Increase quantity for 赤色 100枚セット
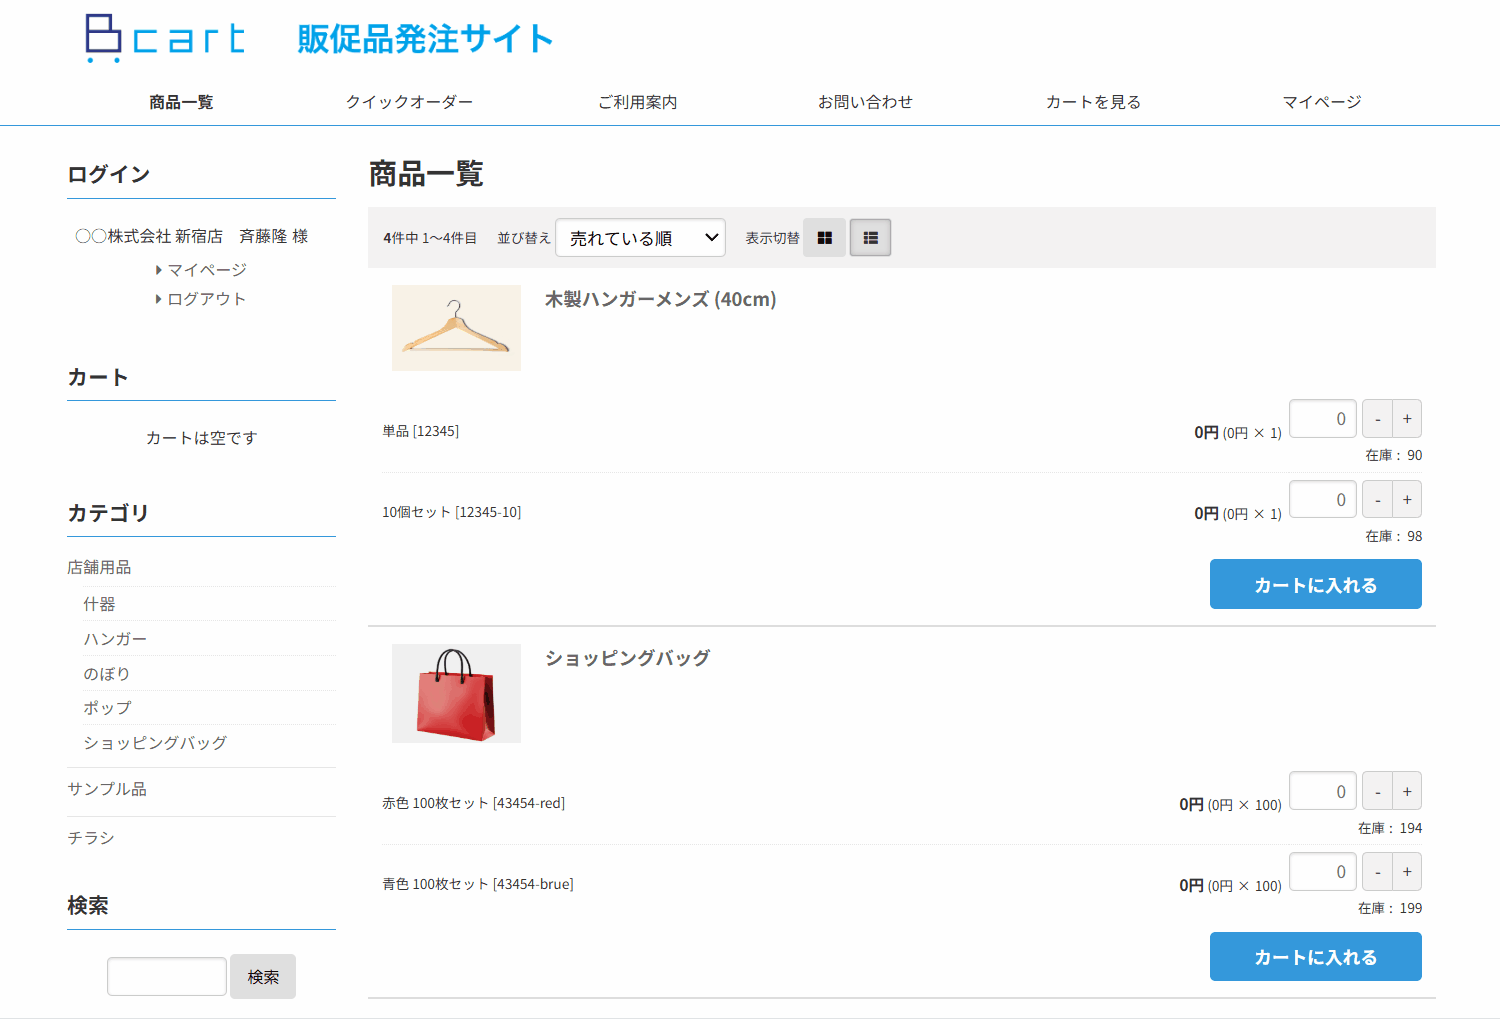Viewport: 1500px width, 1019px height. (x=1407, y=791)
